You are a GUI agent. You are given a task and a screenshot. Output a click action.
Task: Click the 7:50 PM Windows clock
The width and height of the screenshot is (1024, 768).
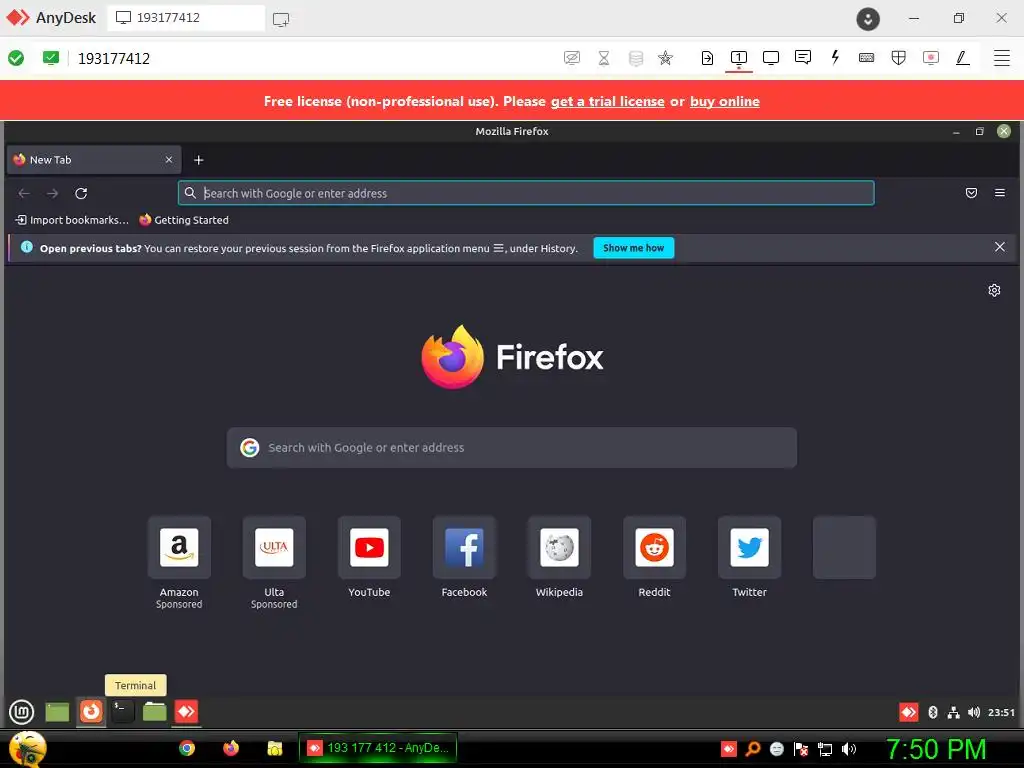936,749
